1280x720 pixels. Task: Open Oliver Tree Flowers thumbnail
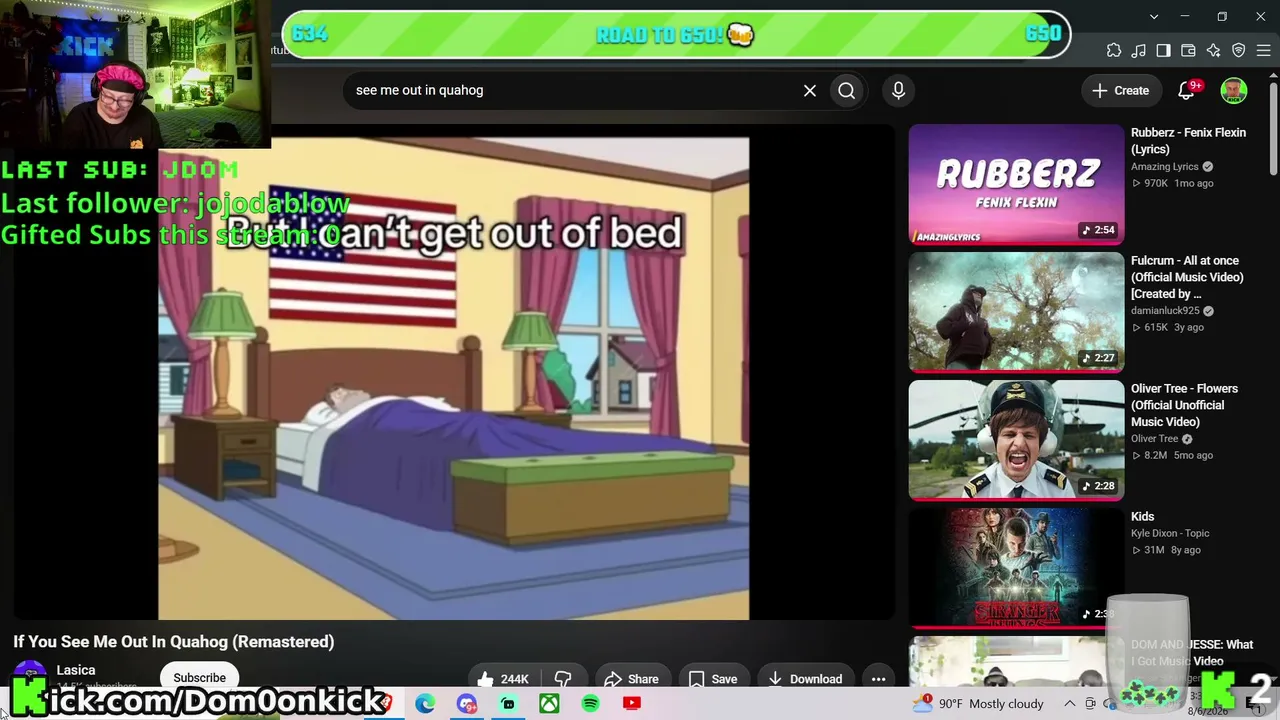(x=1016, y=440)
